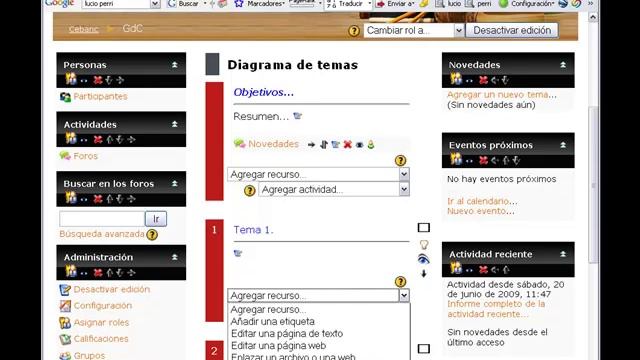Toggle the eye visibility icon for Tema 1
This screenshot has height=360, width=640.
click(424, 259)
